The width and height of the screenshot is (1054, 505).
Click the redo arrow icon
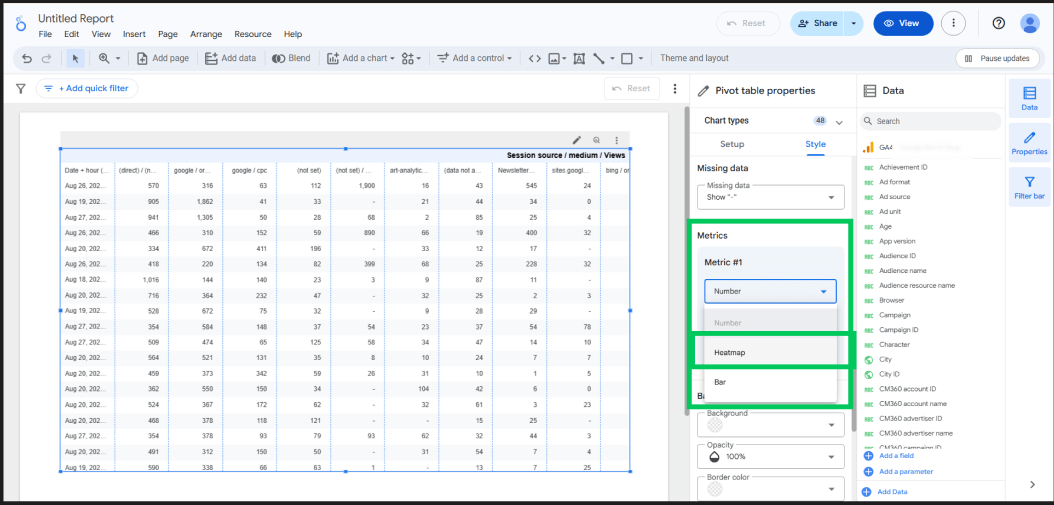pyautogui.click(x=46, y=59)
